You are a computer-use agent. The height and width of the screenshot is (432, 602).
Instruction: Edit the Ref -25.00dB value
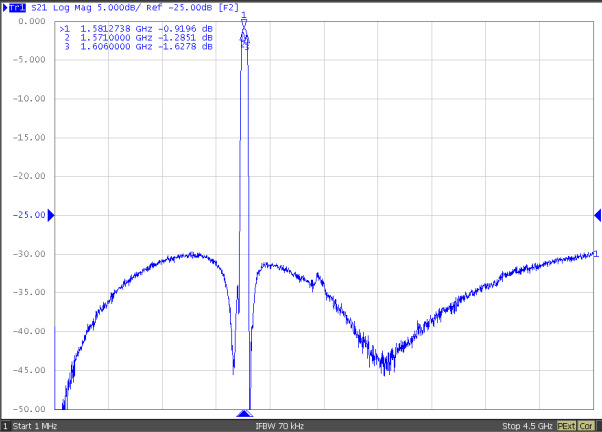pyautogui.click(x=187, y=7)
